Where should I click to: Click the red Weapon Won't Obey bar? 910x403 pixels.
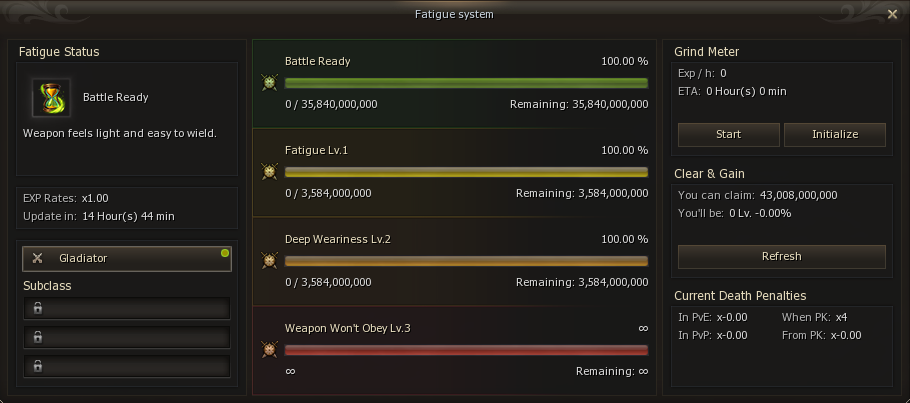[x=466, y=349]
